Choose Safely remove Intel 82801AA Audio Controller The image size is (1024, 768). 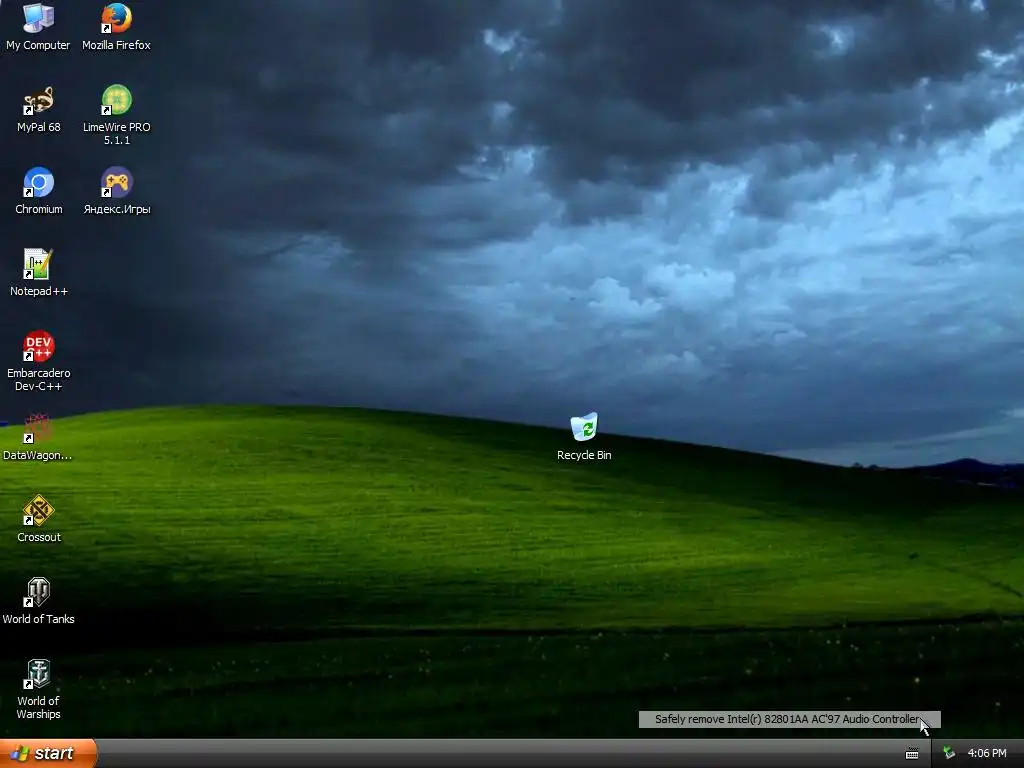point(790,719)
